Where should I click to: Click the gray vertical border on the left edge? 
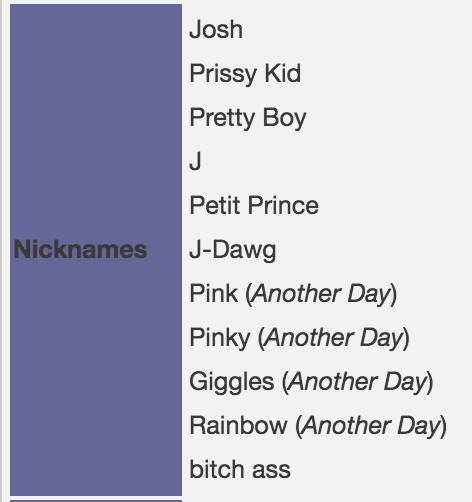1,251
